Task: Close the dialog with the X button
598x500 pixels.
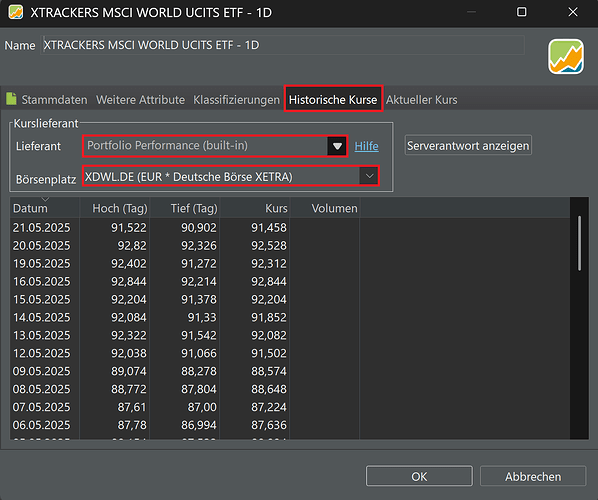Action: 573,12
